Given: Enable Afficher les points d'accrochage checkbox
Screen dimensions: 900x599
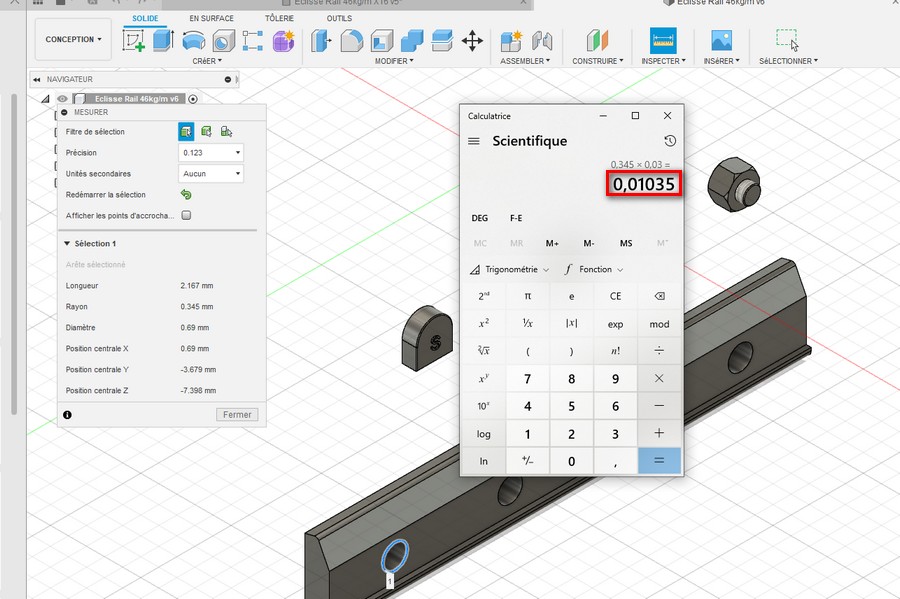Looking at the screenshot, I should tap(186, 215).
